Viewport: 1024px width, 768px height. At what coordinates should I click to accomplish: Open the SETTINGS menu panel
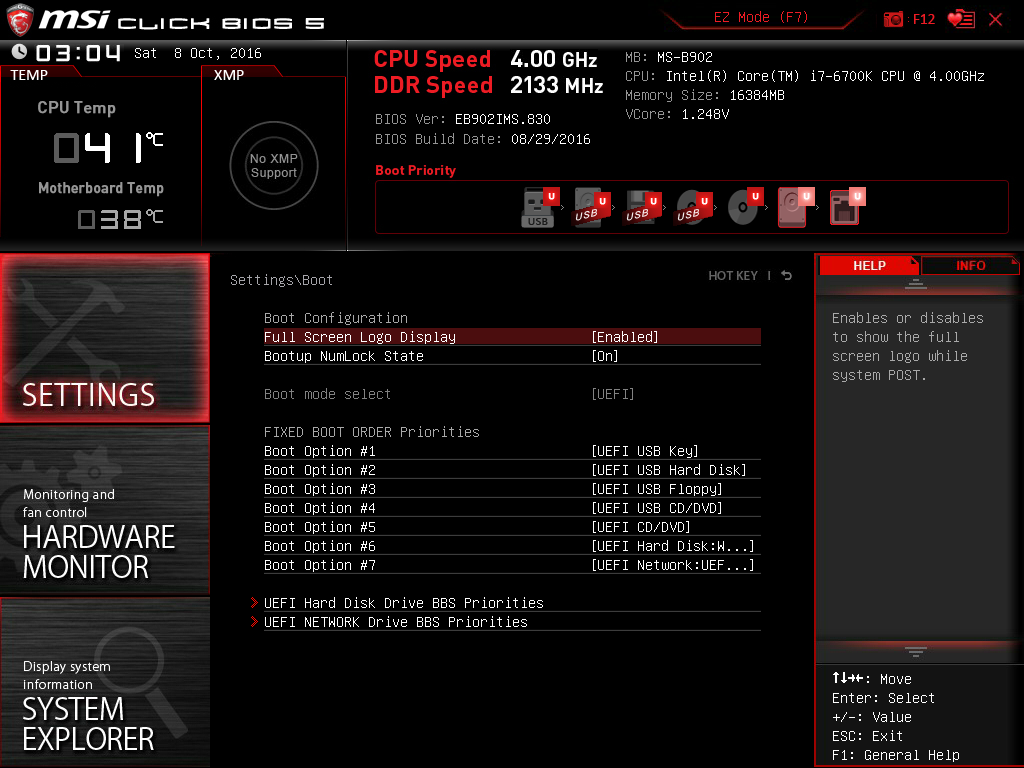click(x=104, y=338)
